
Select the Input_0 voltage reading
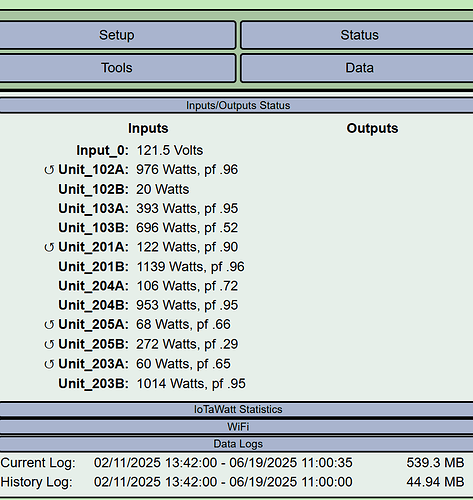click(x=170, y=150)
